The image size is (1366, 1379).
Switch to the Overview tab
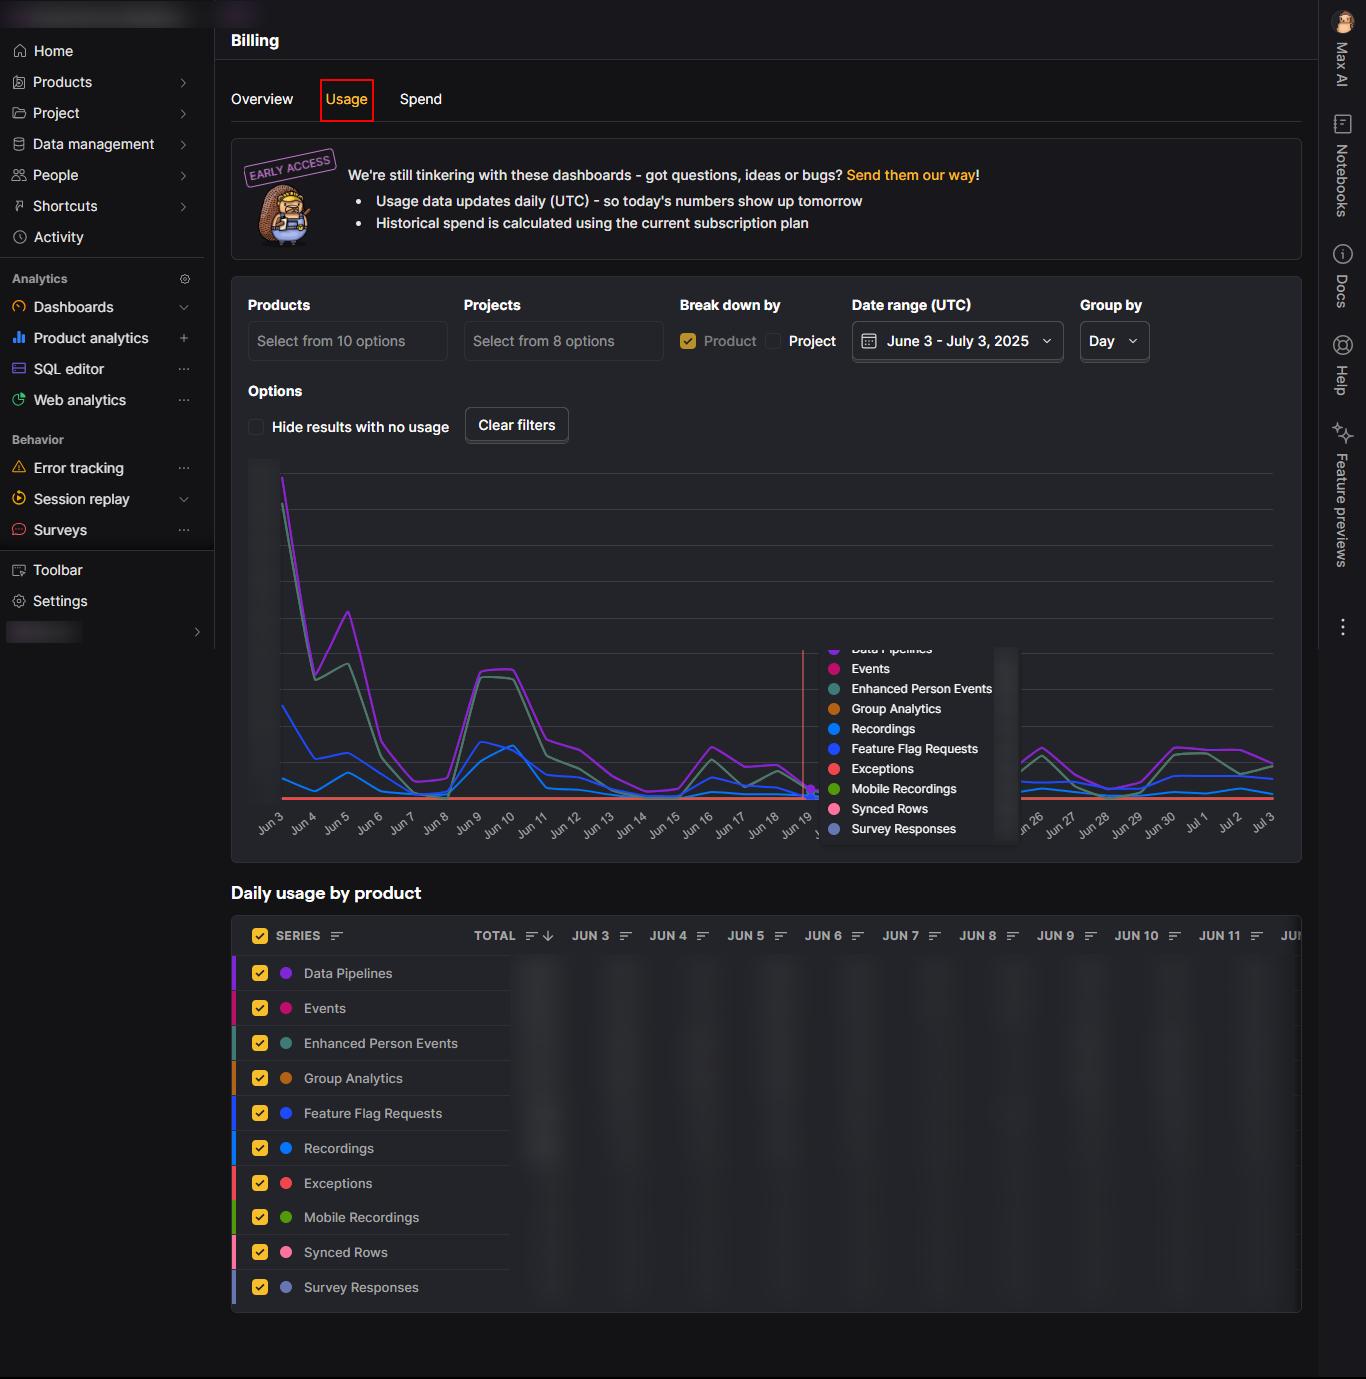click(262, 99)
